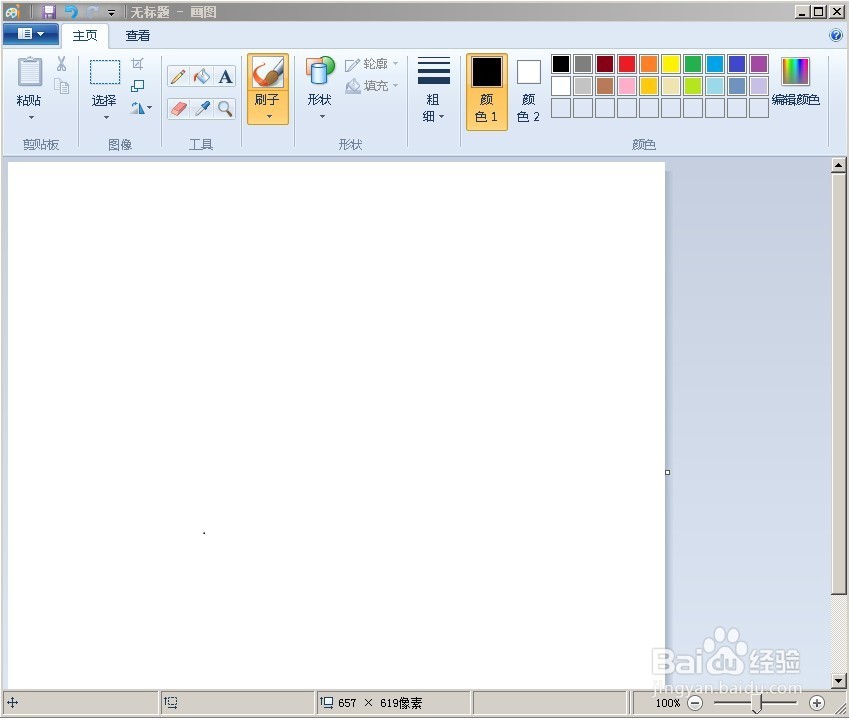Screen dimensions: 849x718
Task: Open the Customize Quick Access Toolbar dropdown
Action: 111,12
